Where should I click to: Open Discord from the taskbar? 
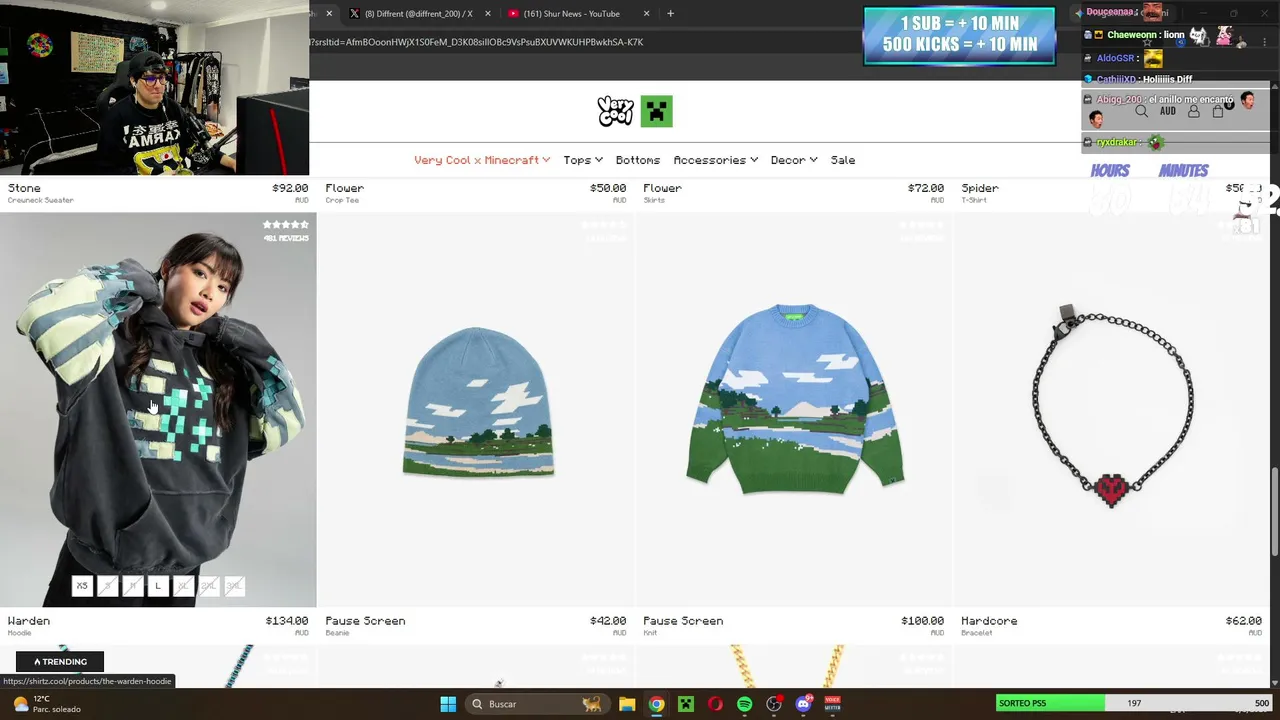pos(803,704)
